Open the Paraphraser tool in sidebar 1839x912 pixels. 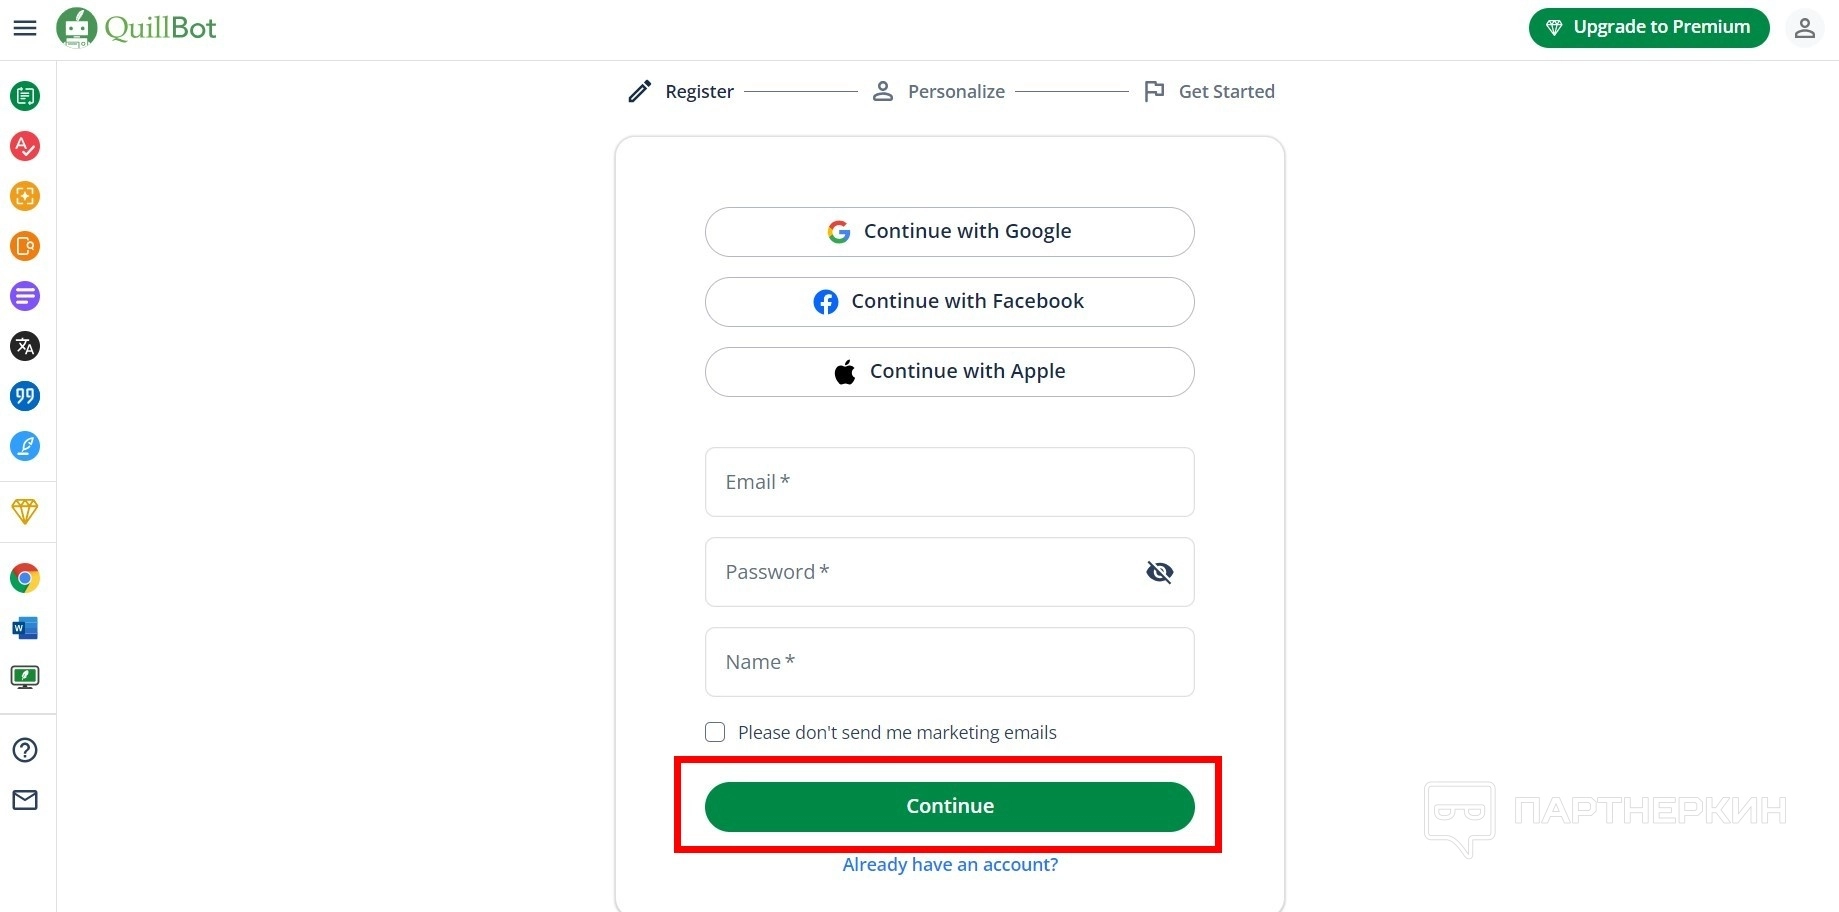click(x=25, y=96)
